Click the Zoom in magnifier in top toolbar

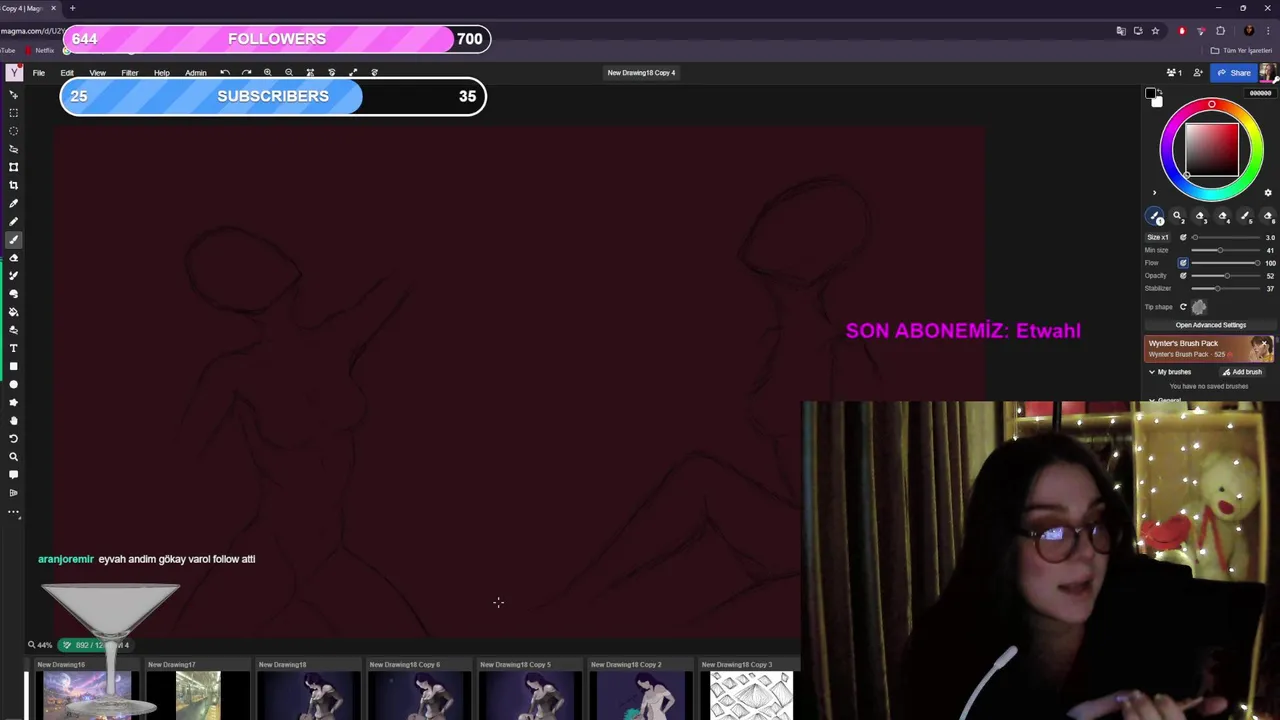pos(268,73)
